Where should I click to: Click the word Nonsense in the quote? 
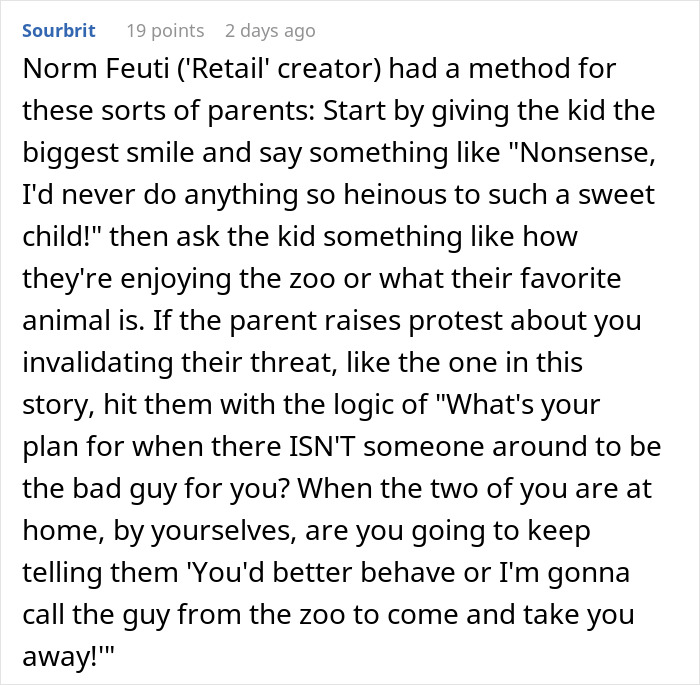pyautogui.click(x=582, y=152)
